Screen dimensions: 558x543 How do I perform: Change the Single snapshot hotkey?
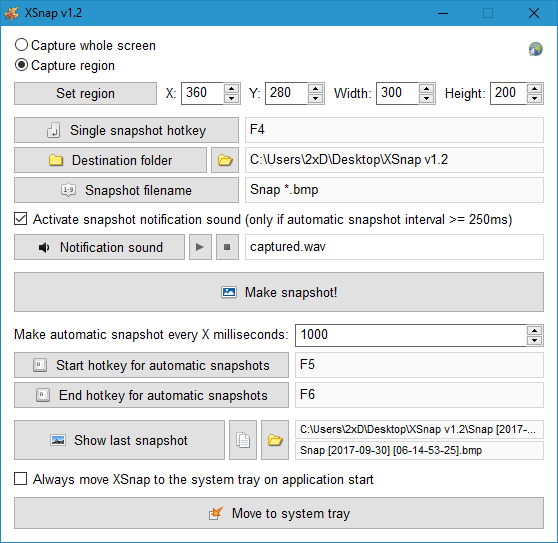point(126,130)
